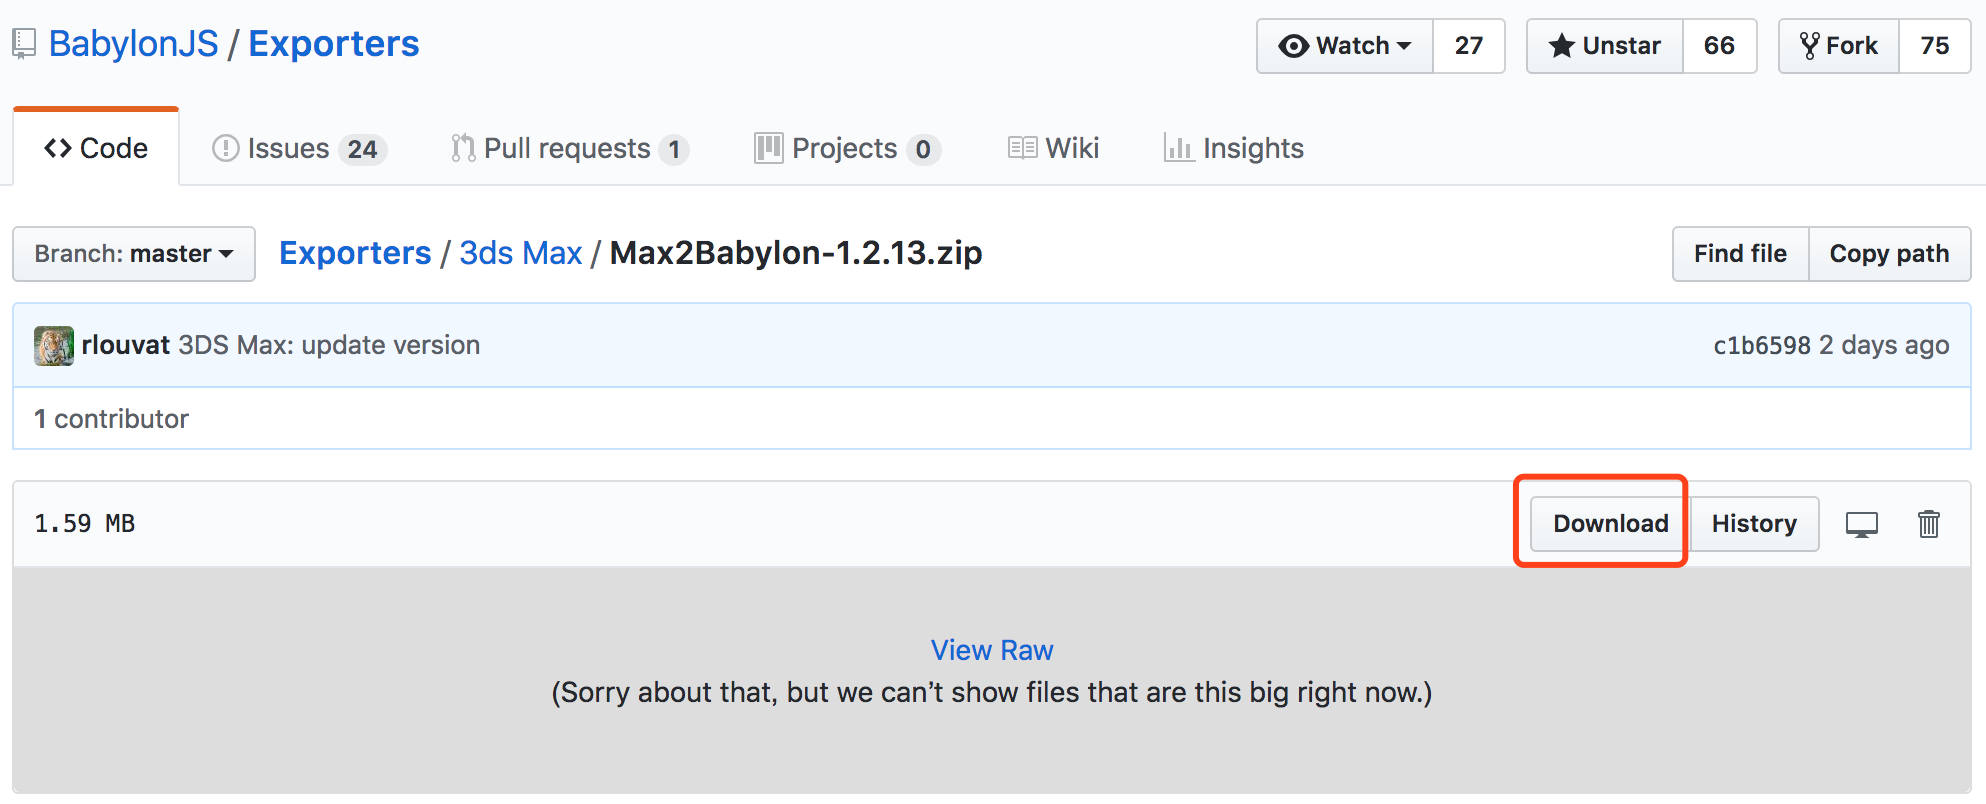Image resolution: width=1986 pixels, height=804 pixels.
Task: Switch to Pull requests tab
Action: tap(568, 149)
